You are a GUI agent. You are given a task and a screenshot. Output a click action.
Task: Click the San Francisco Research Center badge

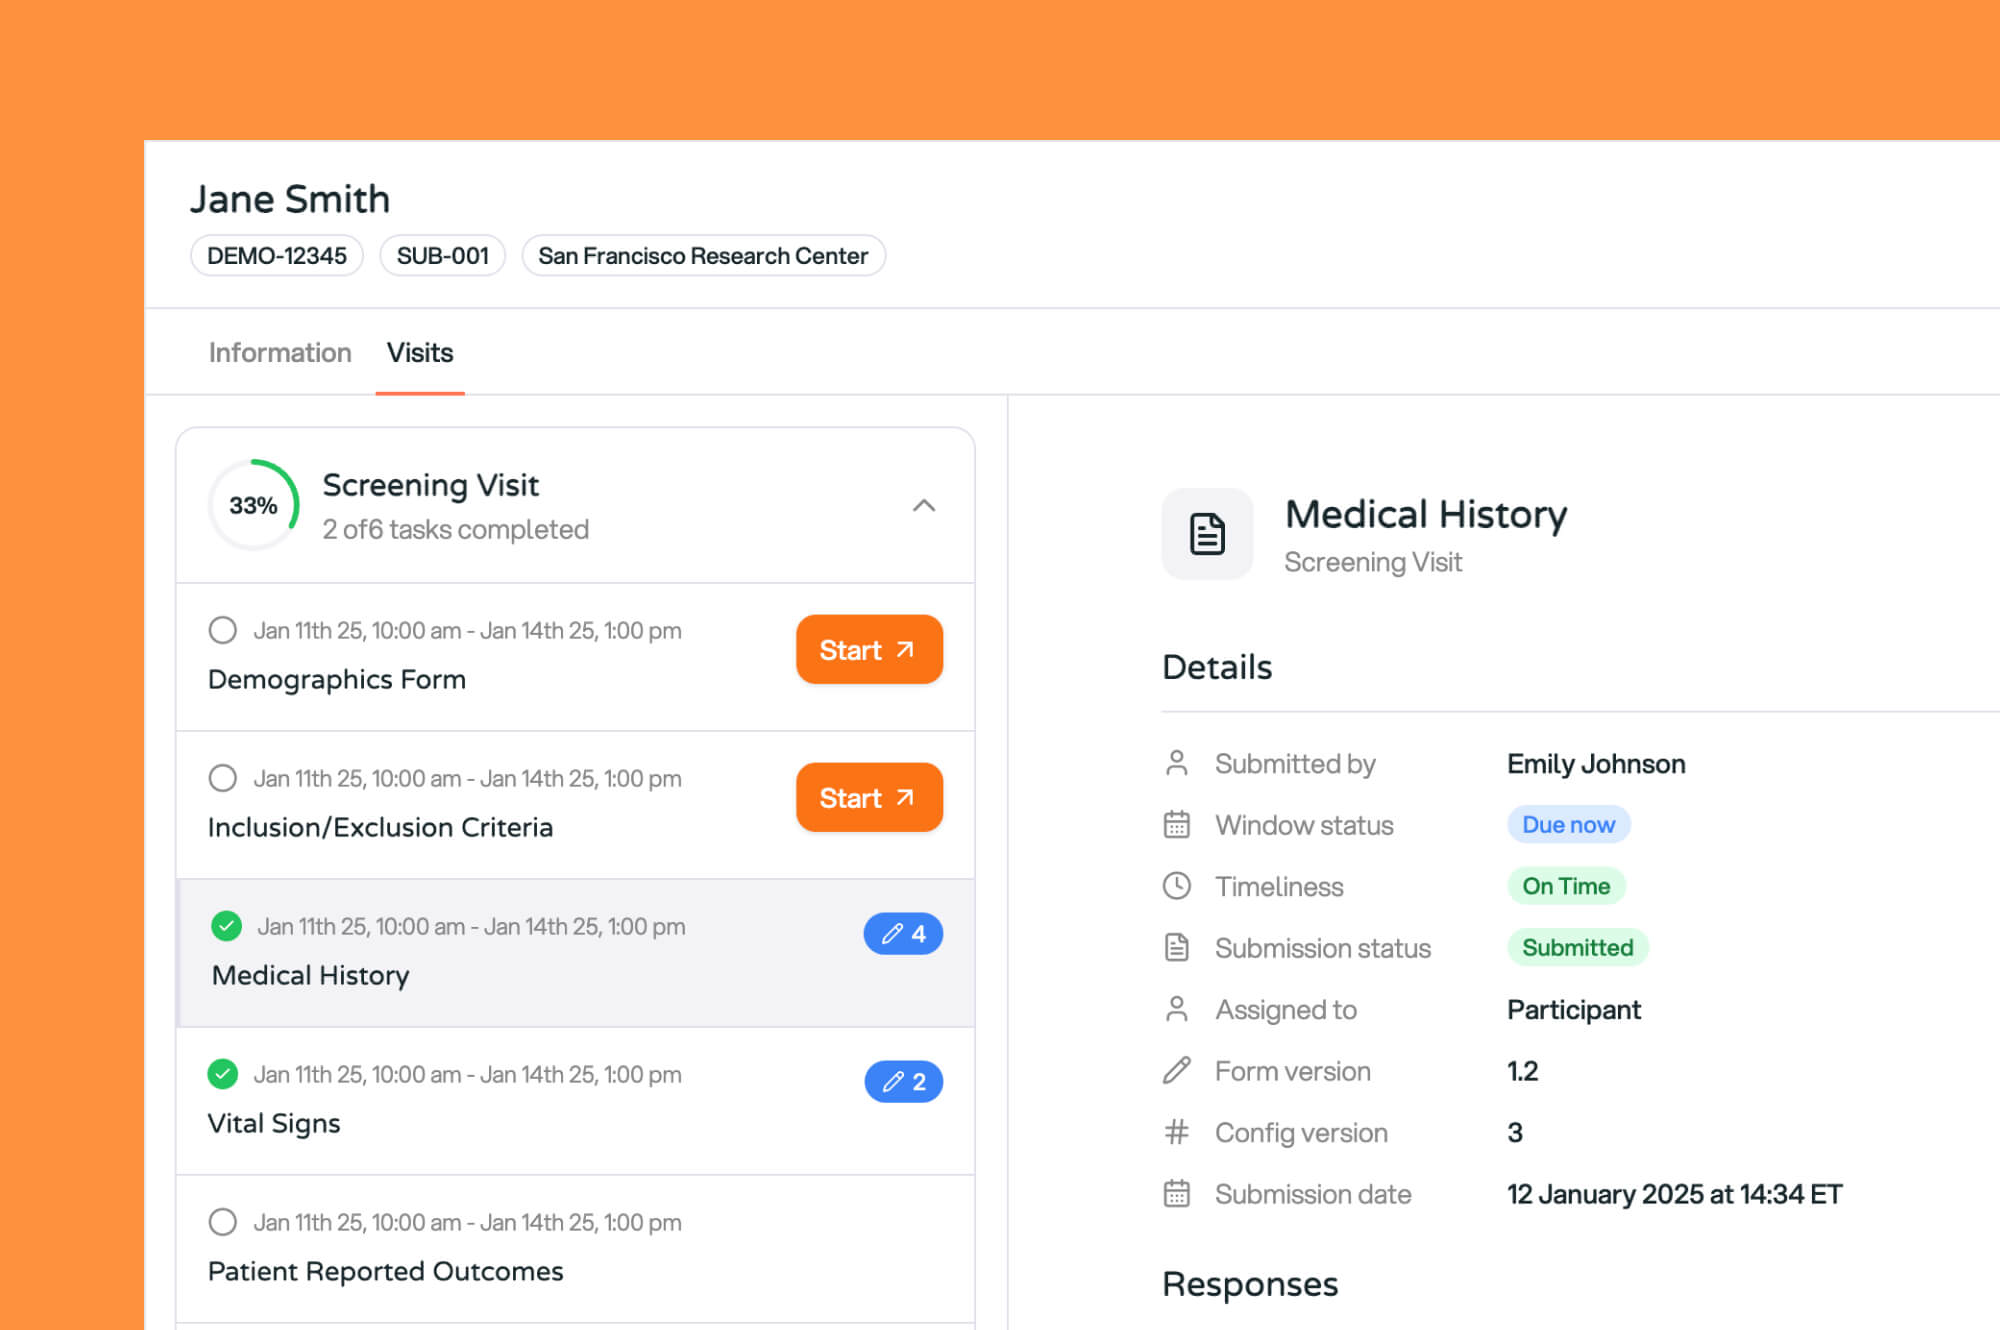point(702,255)
